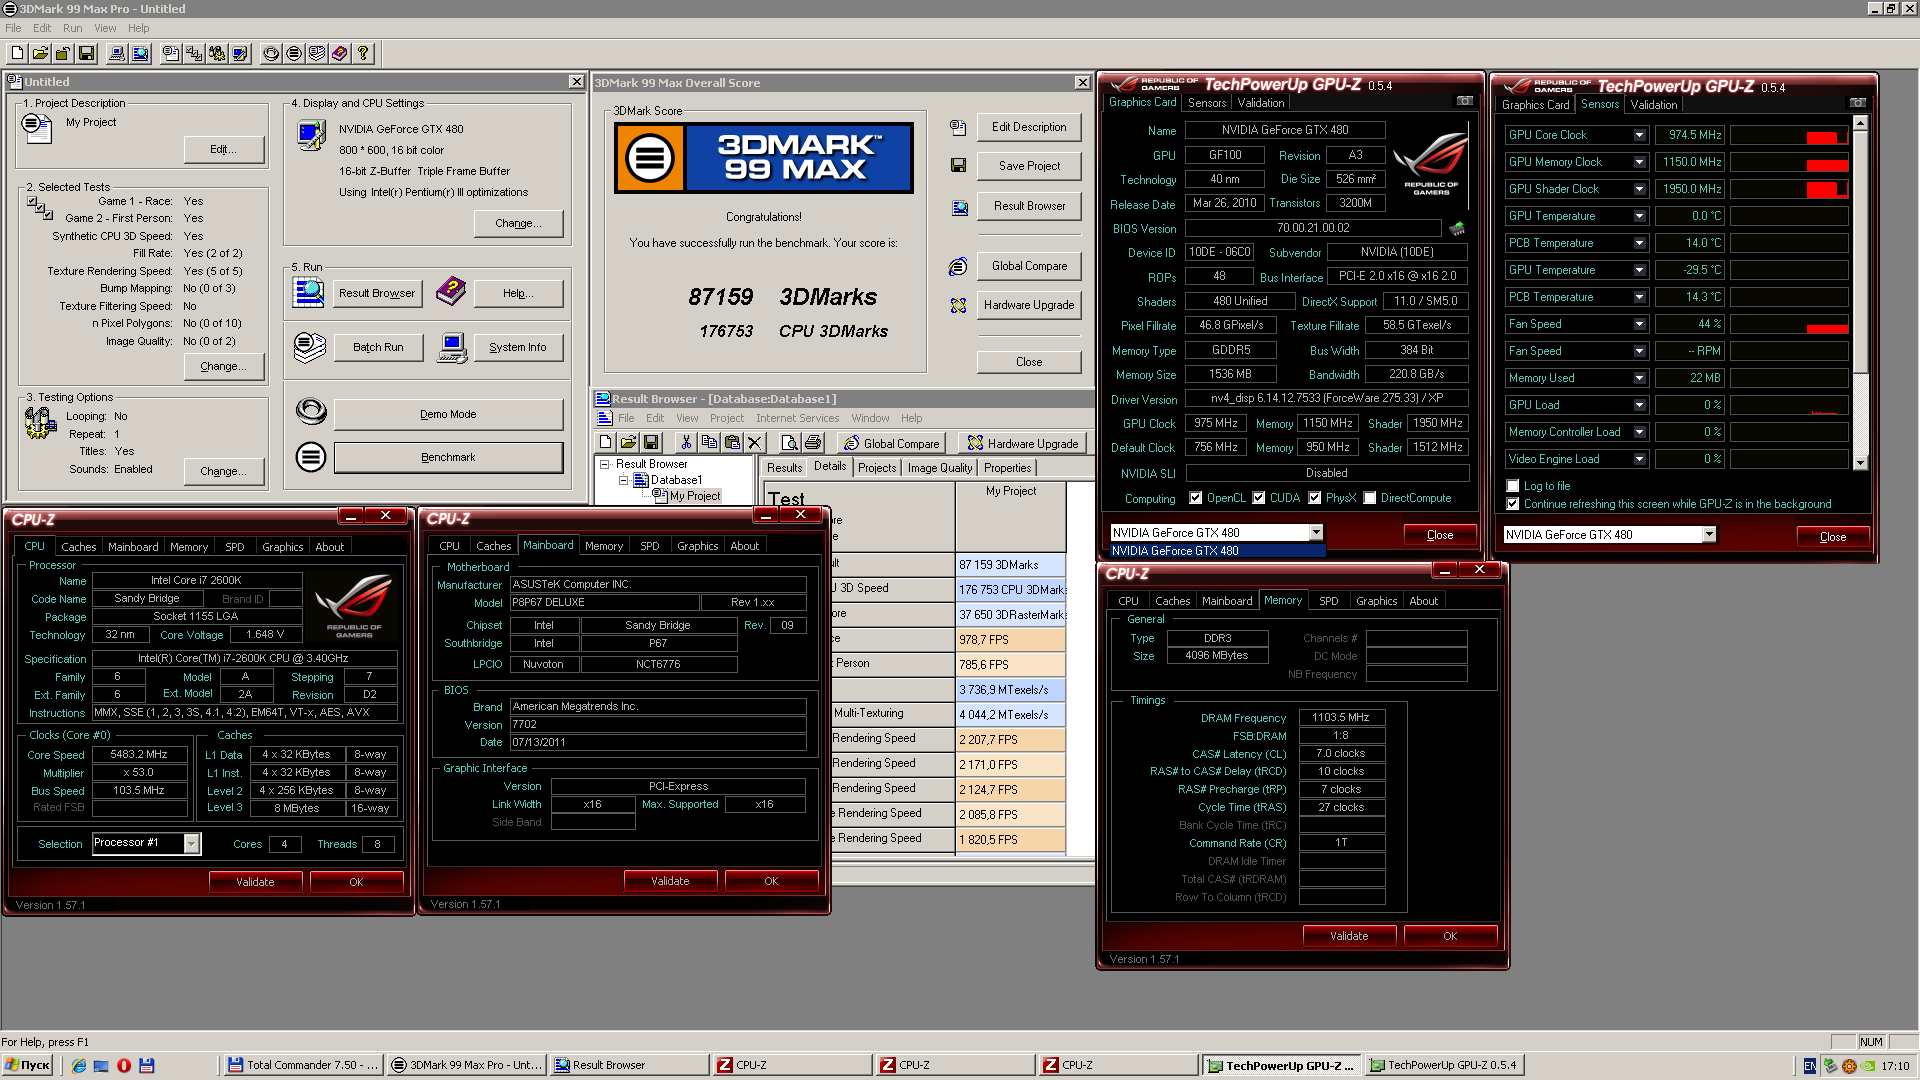Click the purple help book toolbar icon
The image size is (1920, 1080).
(340, 54)
